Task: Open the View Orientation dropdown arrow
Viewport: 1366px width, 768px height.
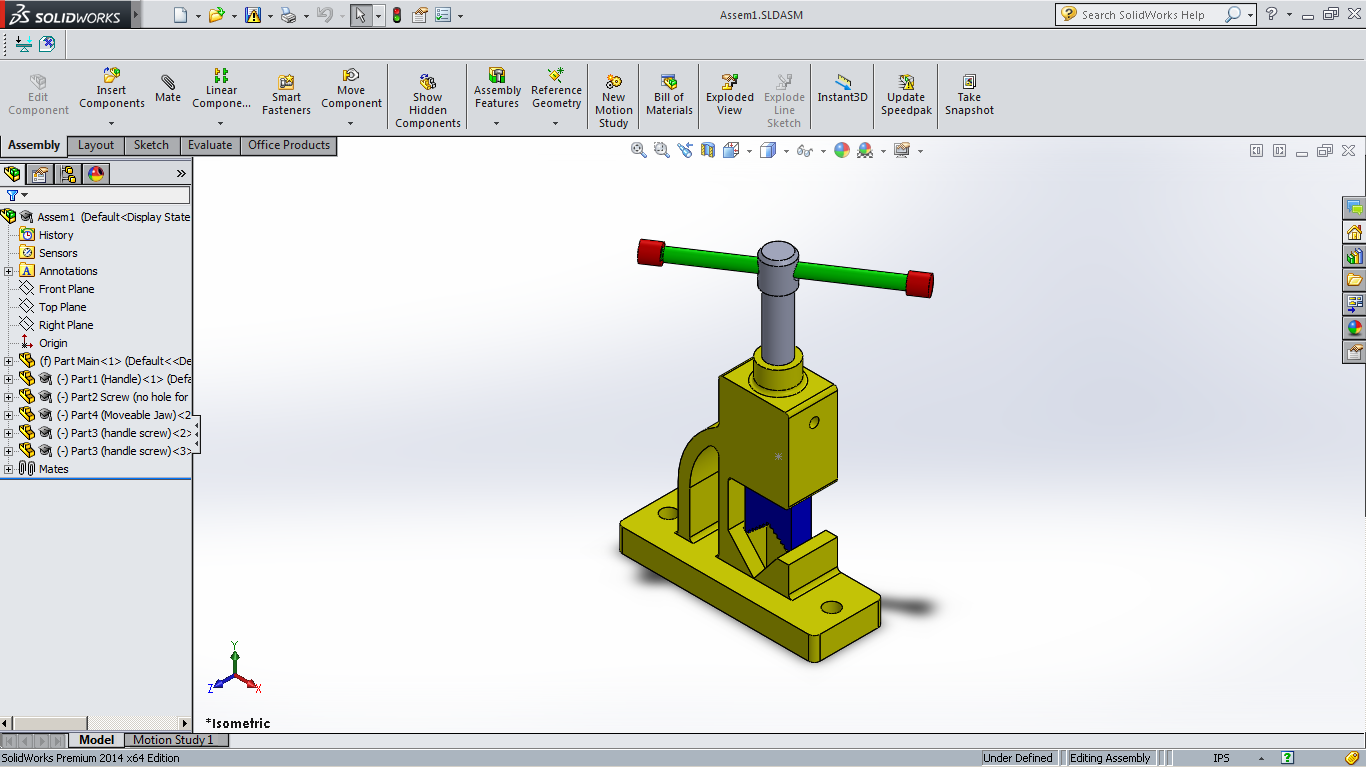Action: [749, 151]
